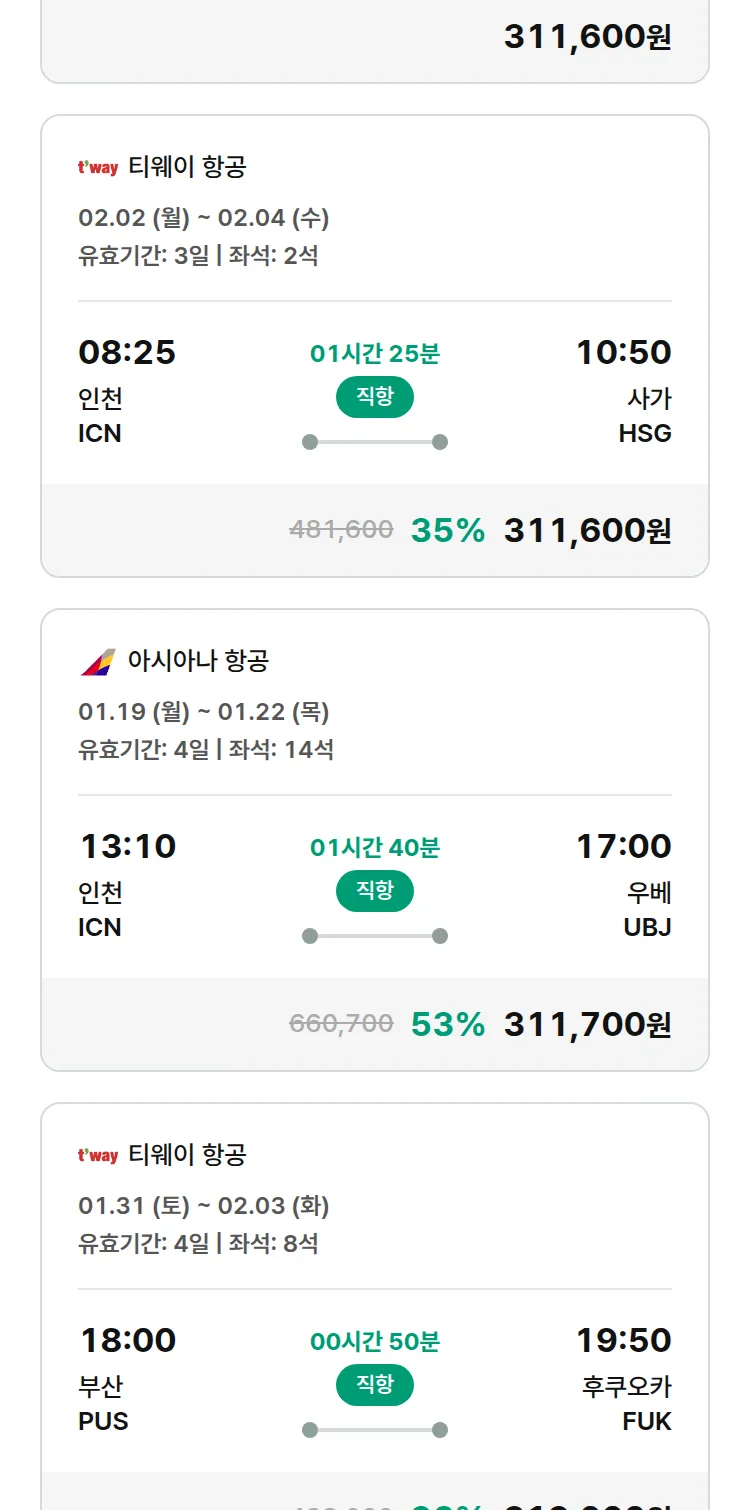Click the 직항 badge on Ube flight
The height and width of the screenshot is (1510, 750).
pos(375,891)
